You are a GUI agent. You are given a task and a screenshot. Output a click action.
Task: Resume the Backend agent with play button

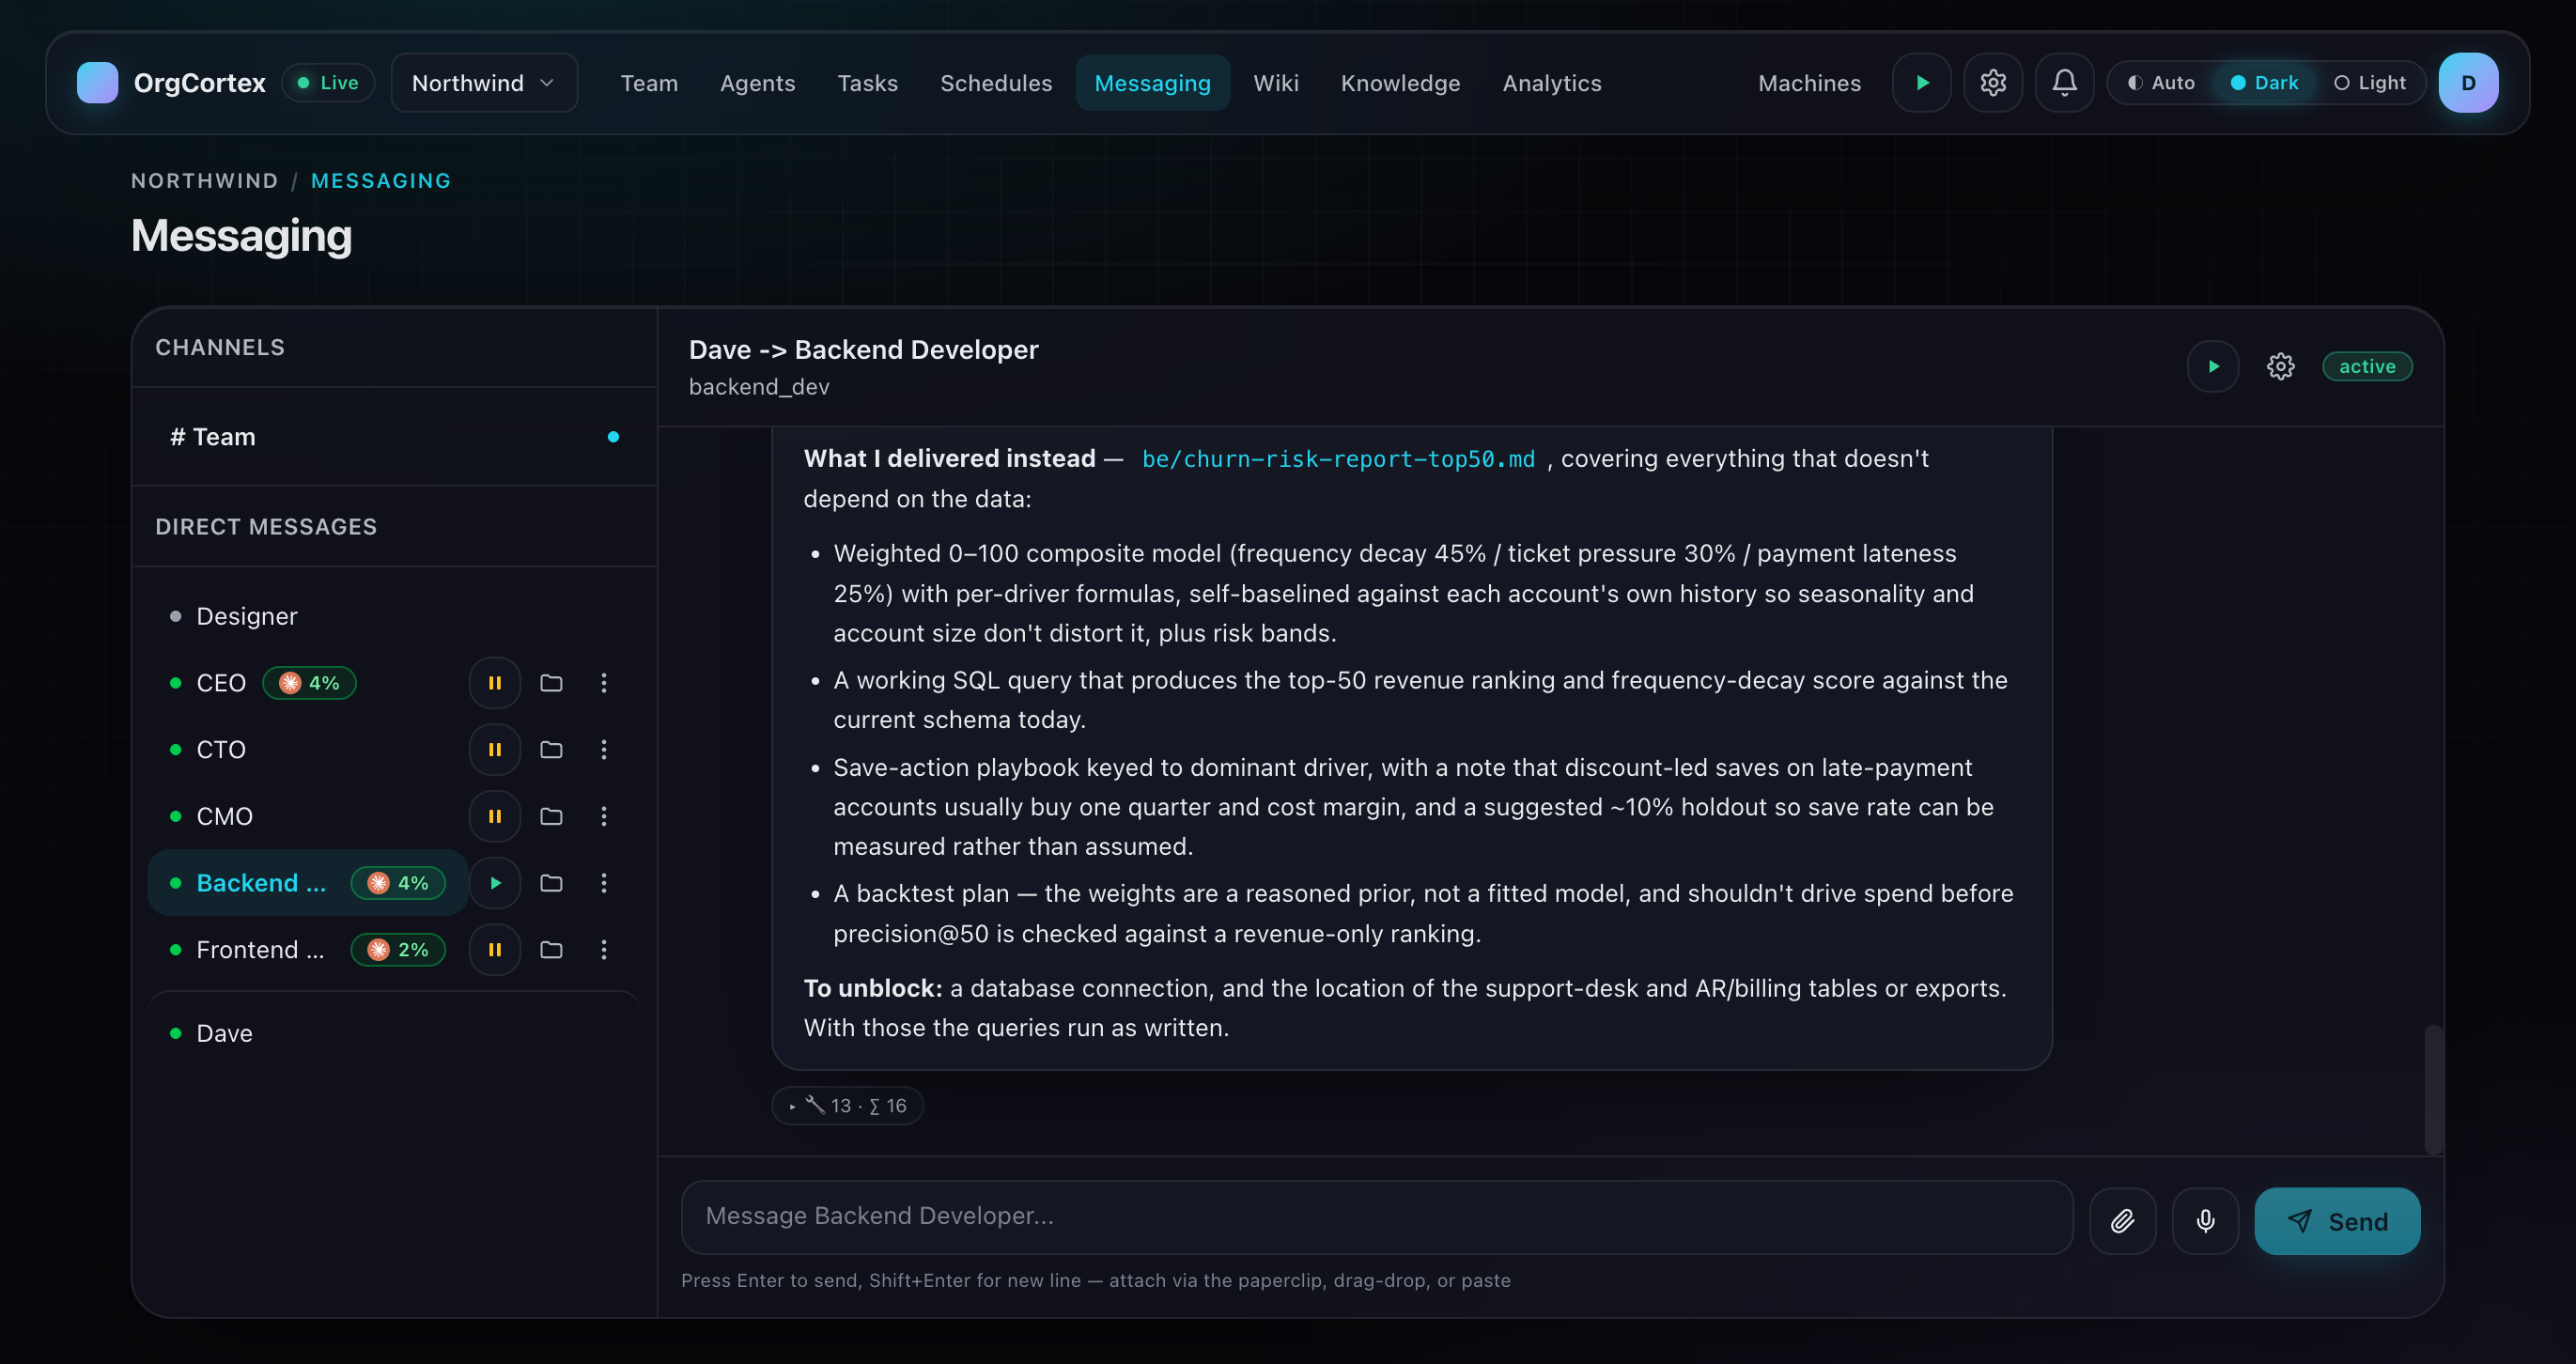coord(495,883)
